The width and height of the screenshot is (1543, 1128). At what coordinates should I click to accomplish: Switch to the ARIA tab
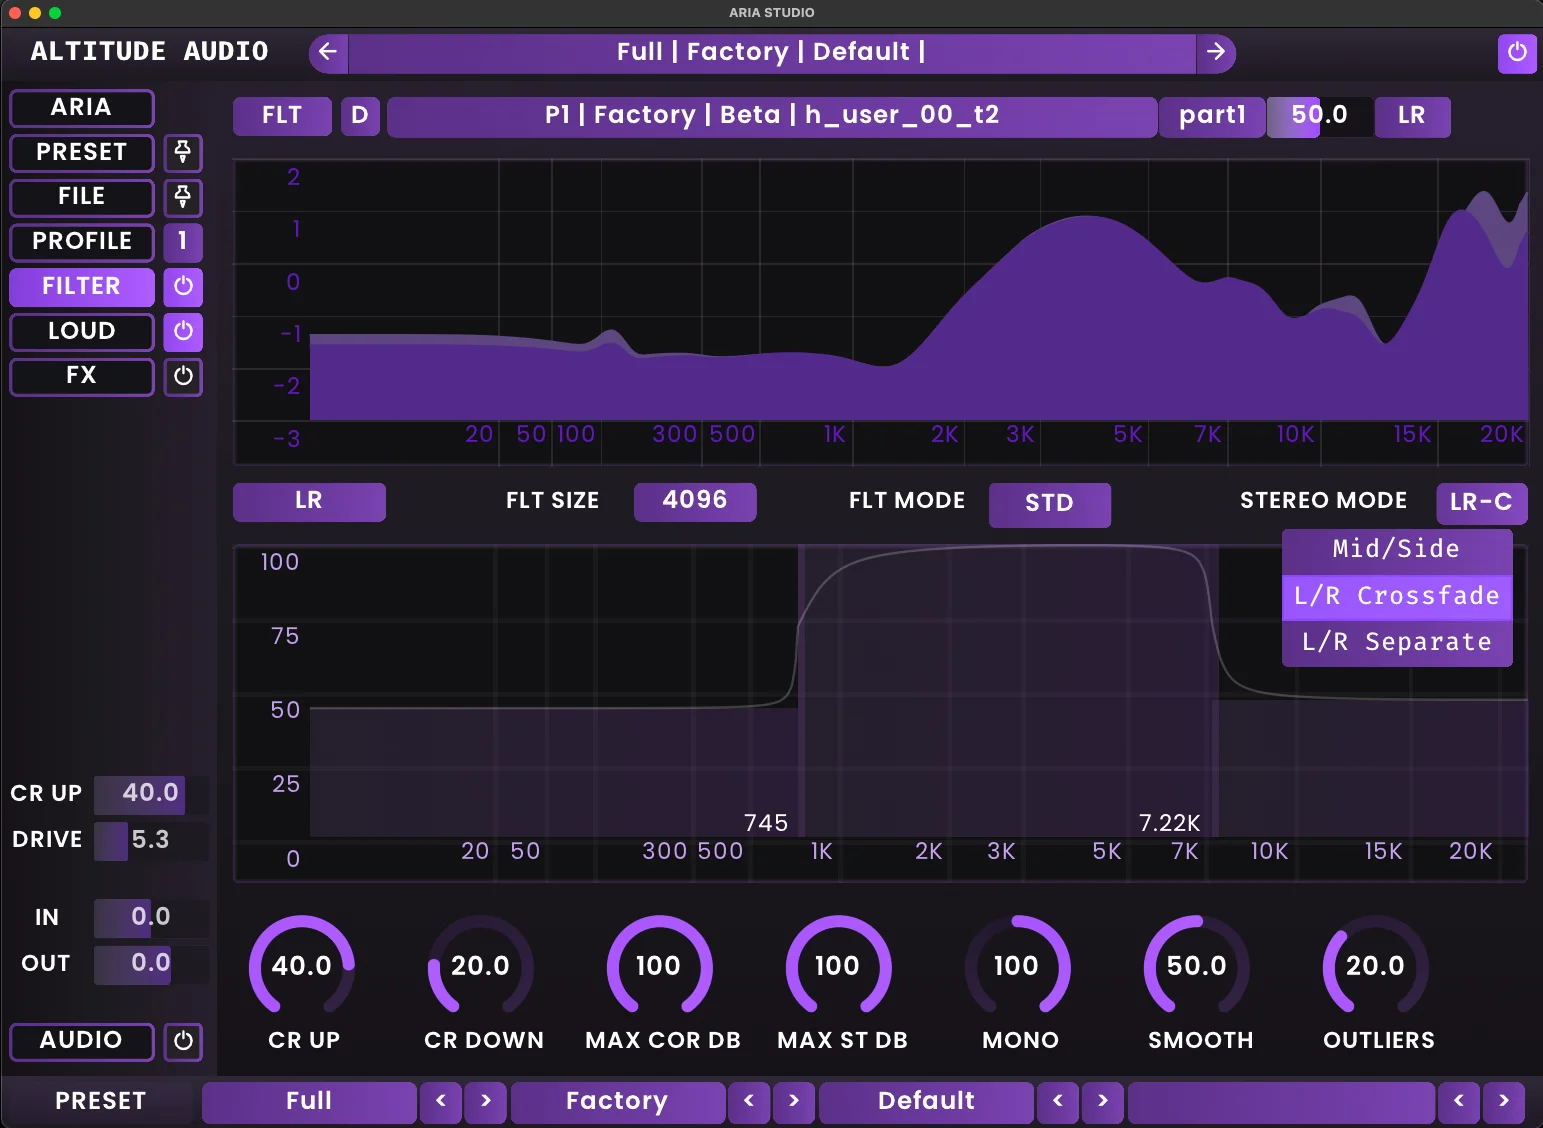tap(81, 108)
